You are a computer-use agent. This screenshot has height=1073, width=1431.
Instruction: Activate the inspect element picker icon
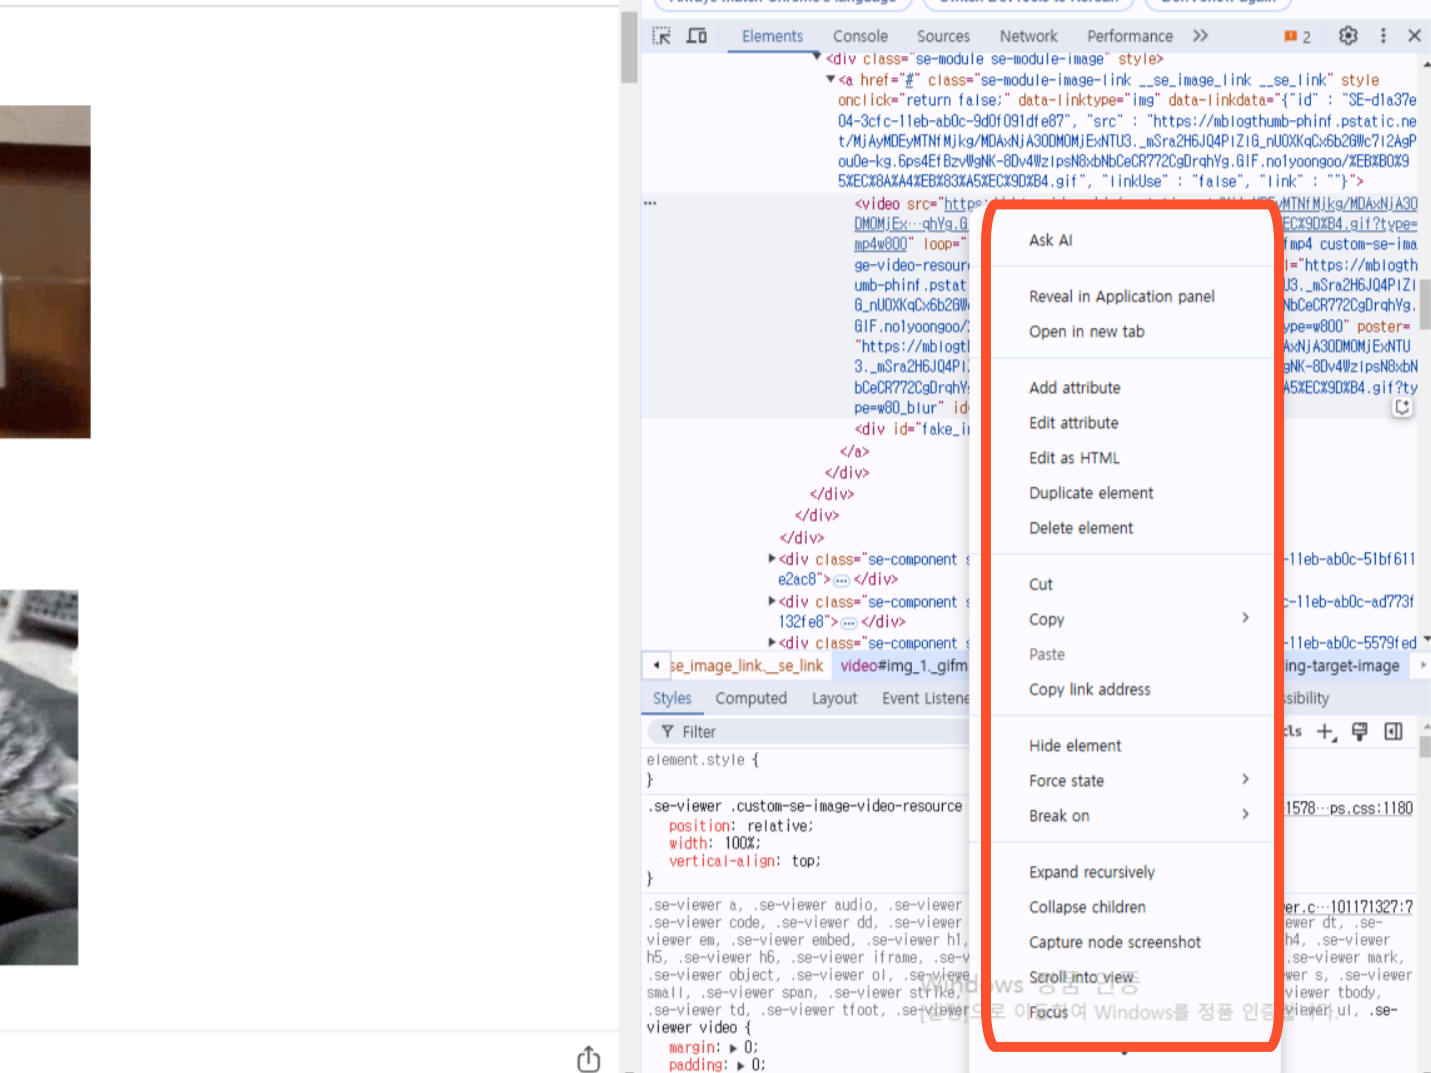[x=661, y=36]
